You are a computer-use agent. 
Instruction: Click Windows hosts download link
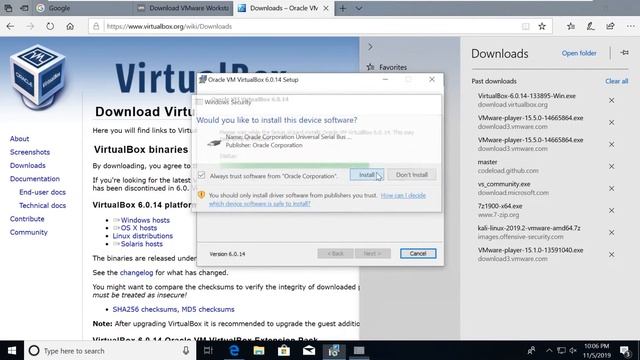pos(145,220)
